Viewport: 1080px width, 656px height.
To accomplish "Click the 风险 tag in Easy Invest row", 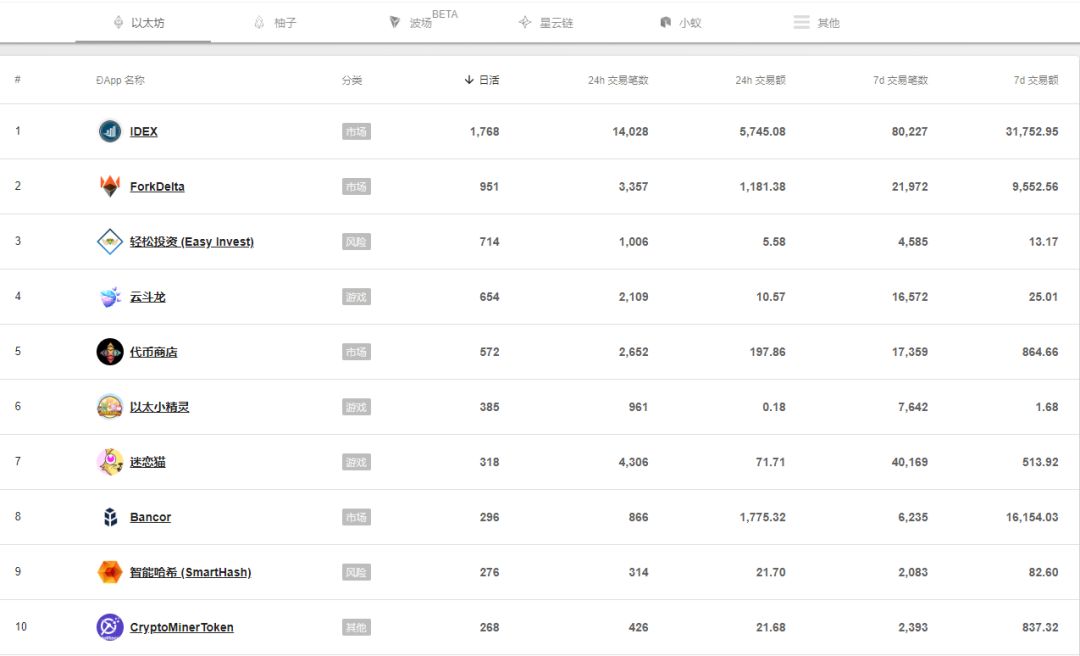I will click(356, 242).
